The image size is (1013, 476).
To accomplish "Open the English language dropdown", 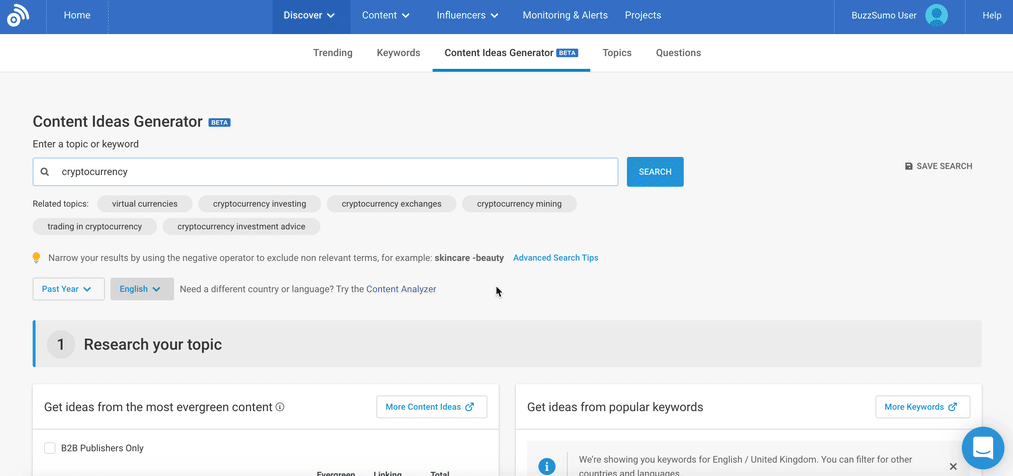I will [x=141, y=289].
